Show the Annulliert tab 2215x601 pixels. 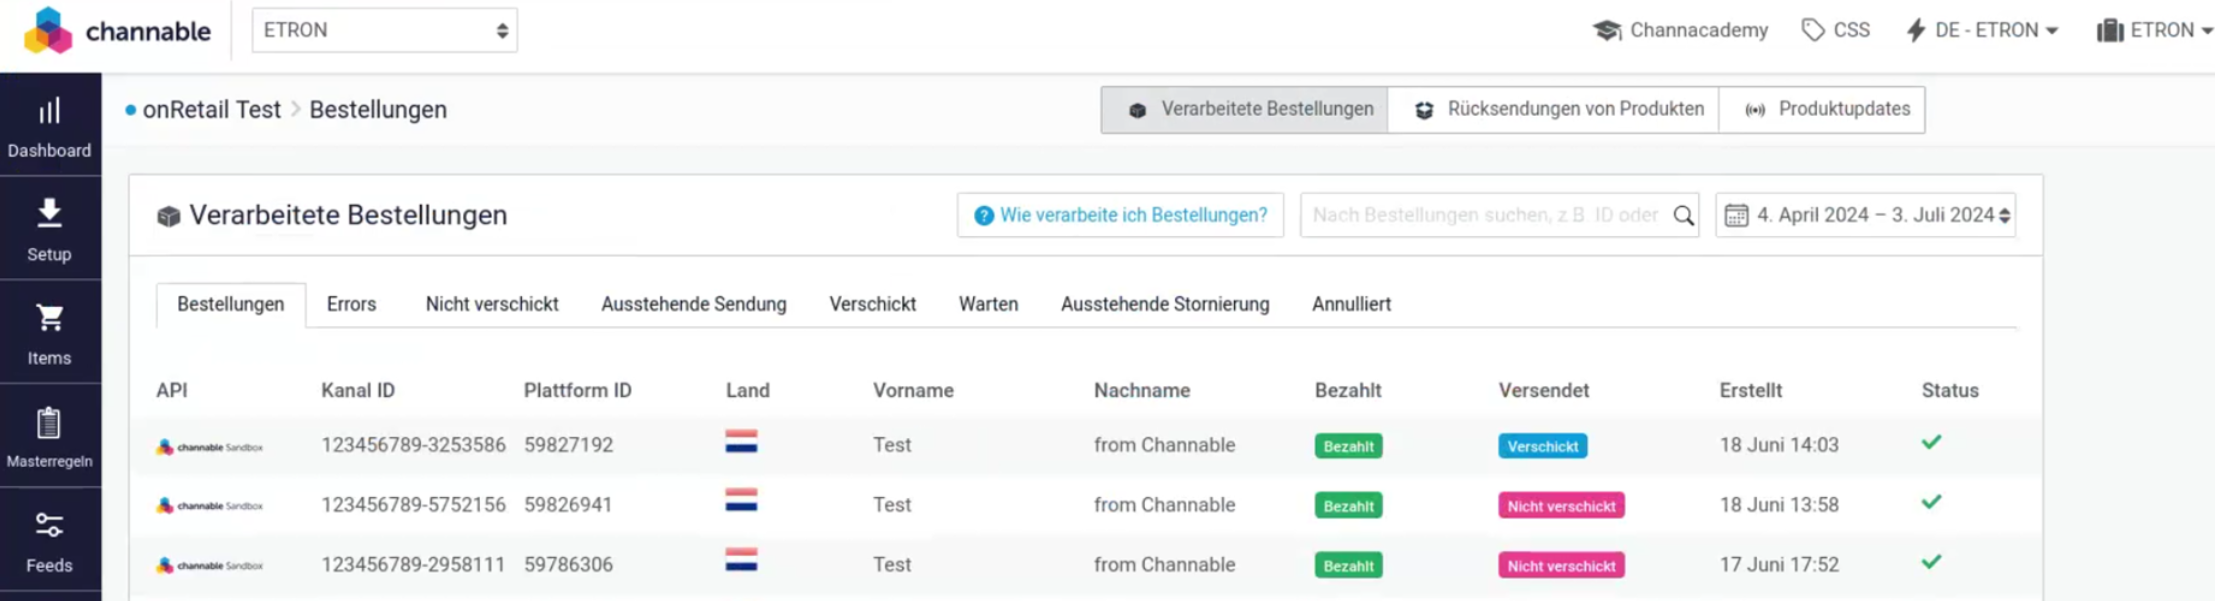click(1350, 304)
